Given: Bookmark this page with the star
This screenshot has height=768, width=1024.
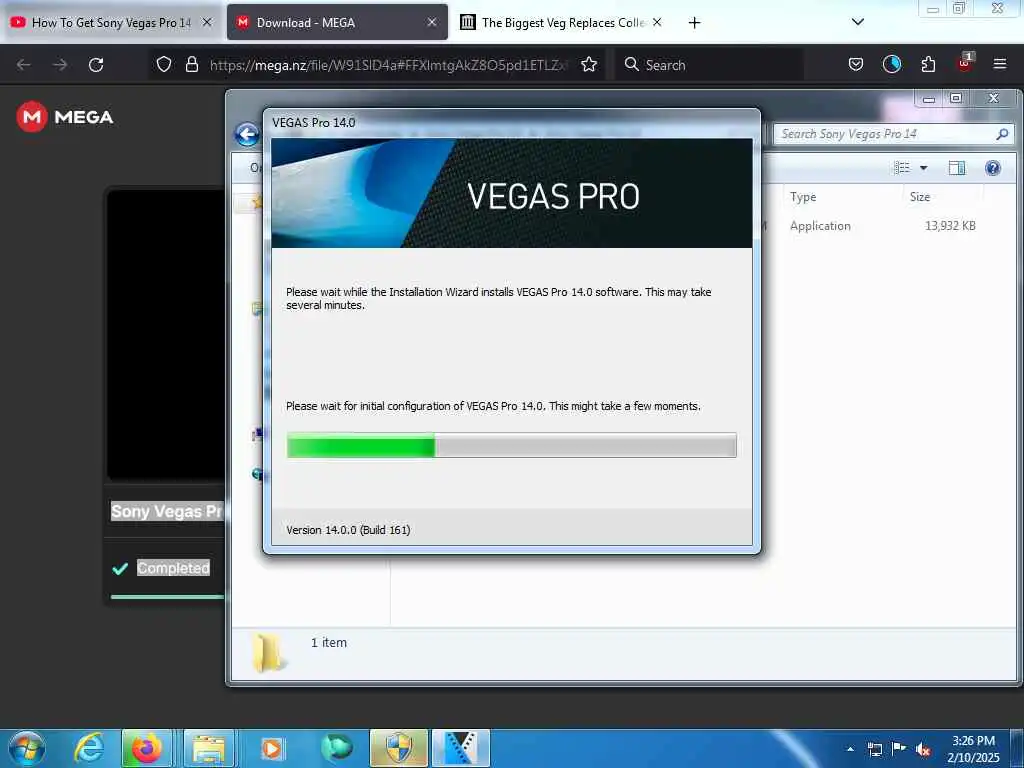Looking at the screenshot, I should (x=589, y=64).
